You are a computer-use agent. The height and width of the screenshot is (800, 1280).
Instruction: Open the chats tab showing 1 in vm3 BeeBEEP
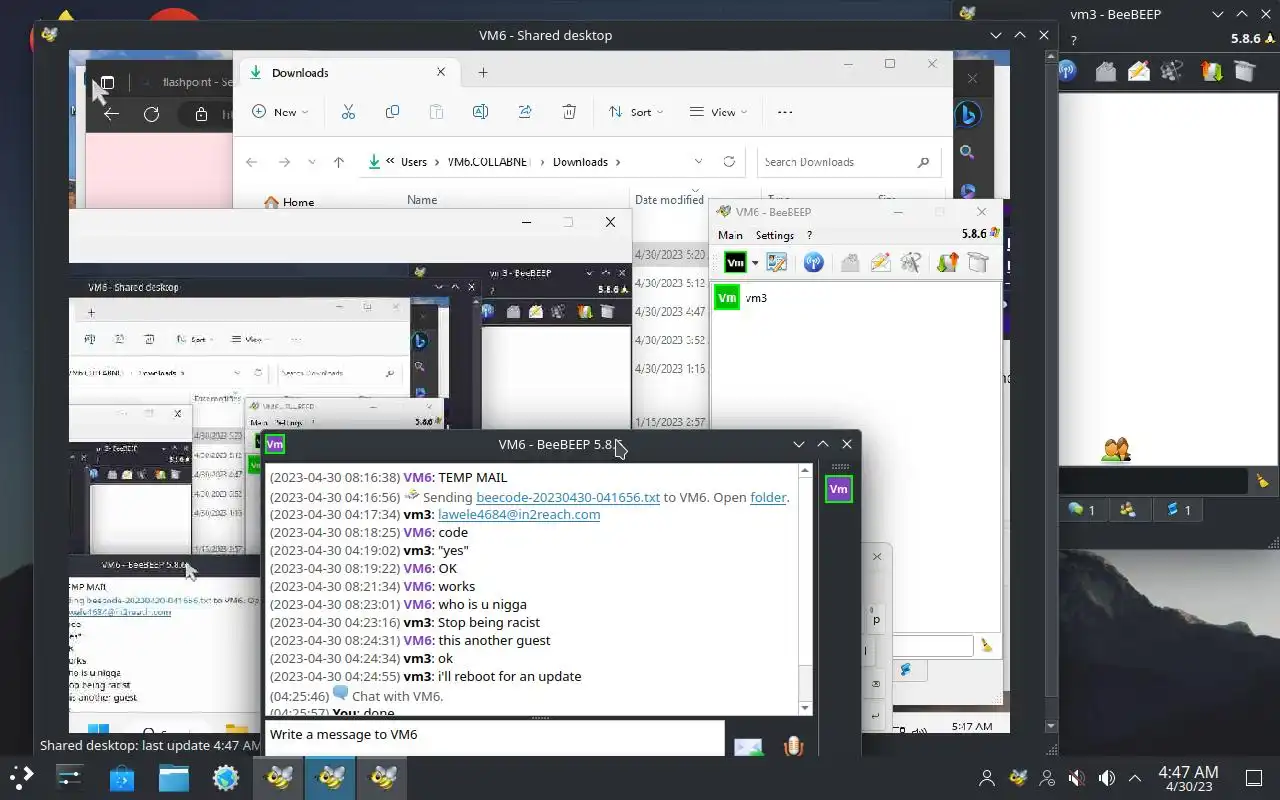[x=1081, y=510]
